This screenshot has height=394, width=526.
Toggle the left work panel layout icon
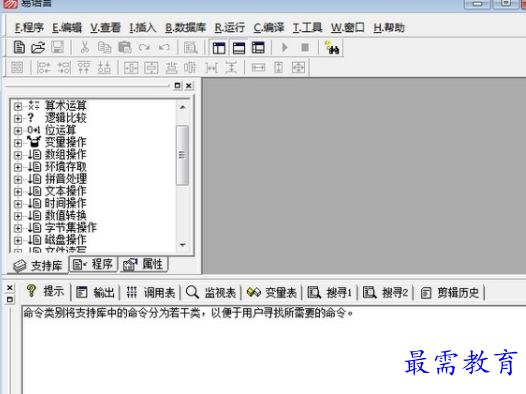[219, 48]
